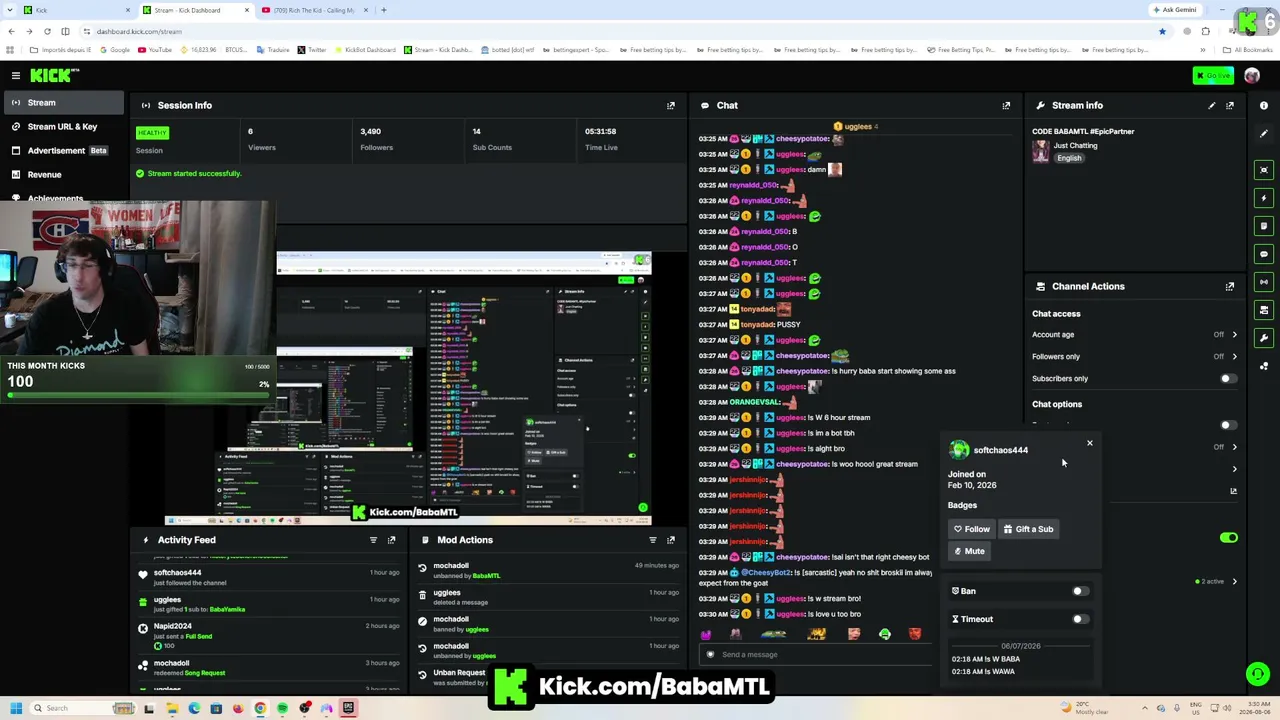Screen dimensions: 1280x720
Task: Click the Ask Gemini button in Chrome
Action: [1175, 10]
